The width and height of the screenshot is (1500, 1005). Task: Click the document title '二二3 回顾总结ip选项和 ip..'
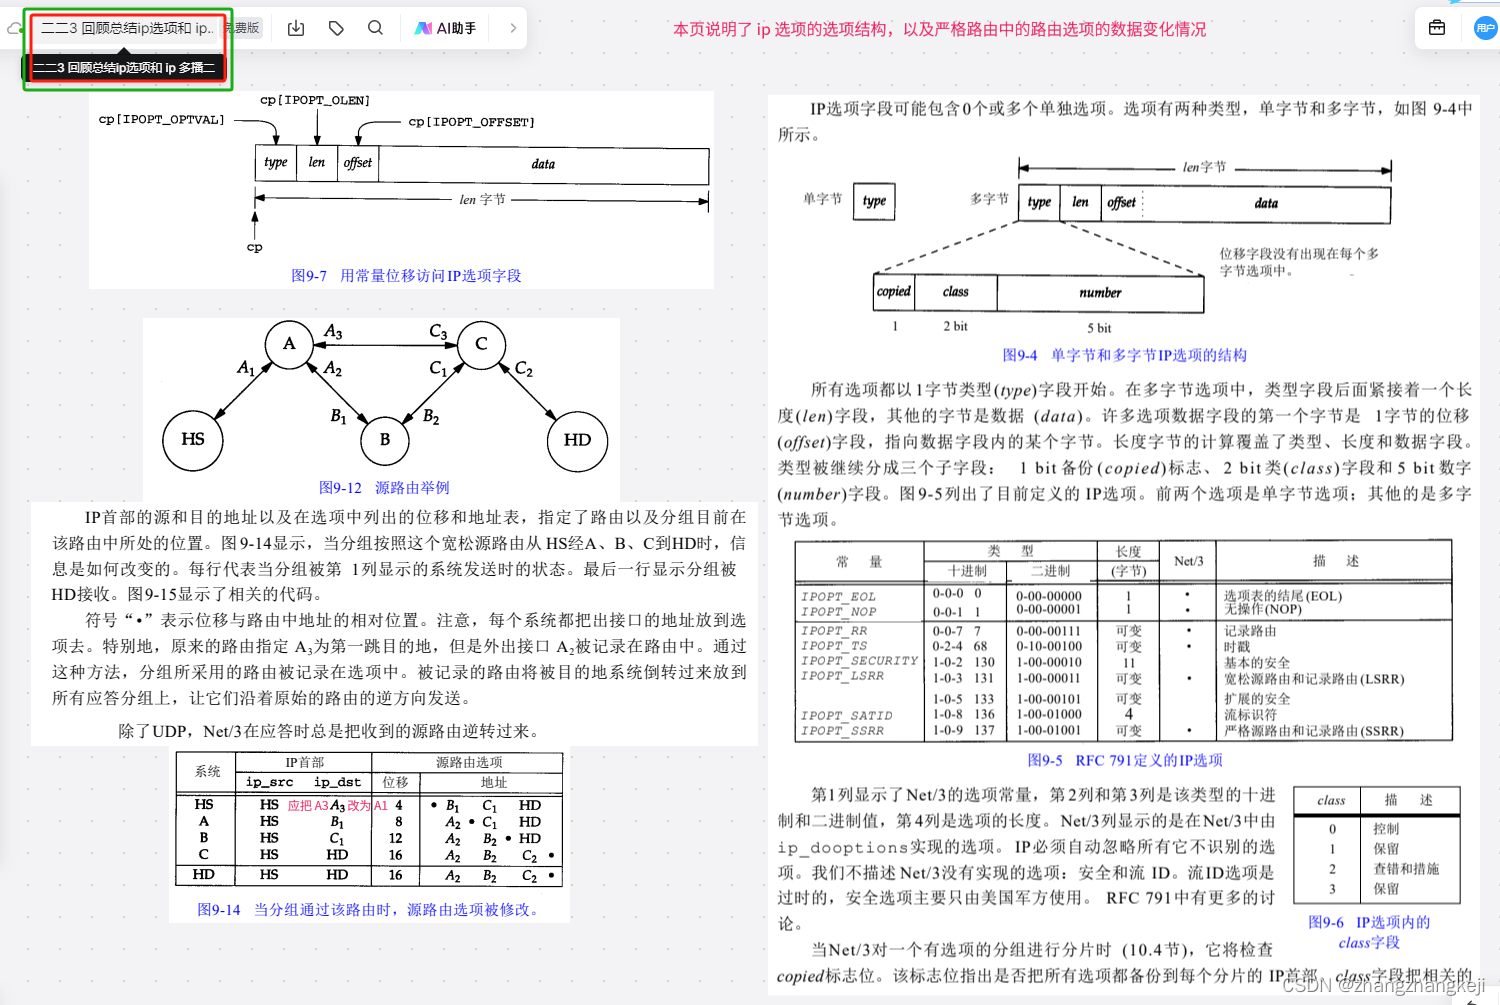pyautogui.click(x=127, y=28)
